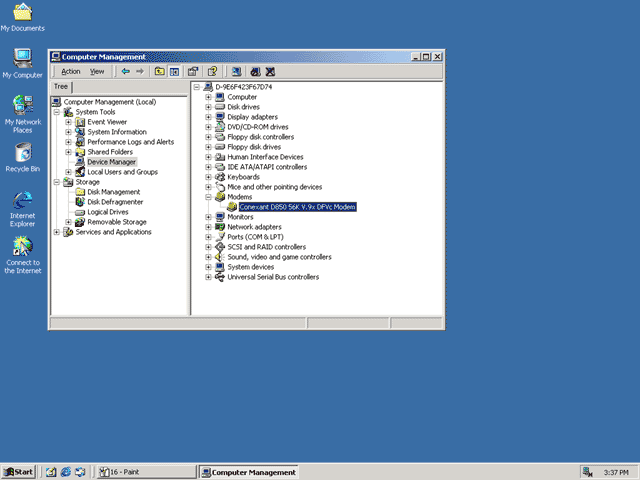Select the Tree tab
Image resolution: width=640 pixels, height=480 pixels.
[x=61, y=87]
